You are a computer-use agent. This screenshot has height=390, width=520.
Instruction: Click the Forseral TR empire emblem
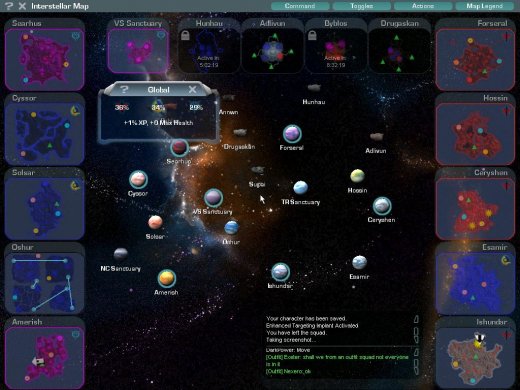tap(507, 37)
